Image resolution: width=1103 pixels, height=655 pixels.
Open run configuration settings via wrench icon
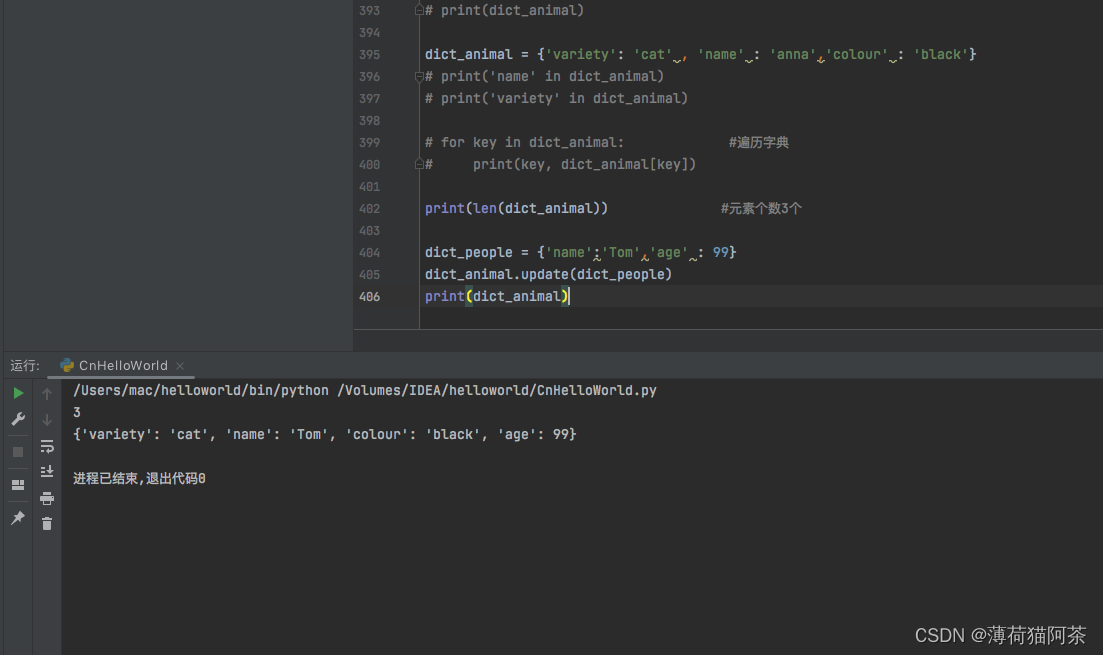(17, 418)
